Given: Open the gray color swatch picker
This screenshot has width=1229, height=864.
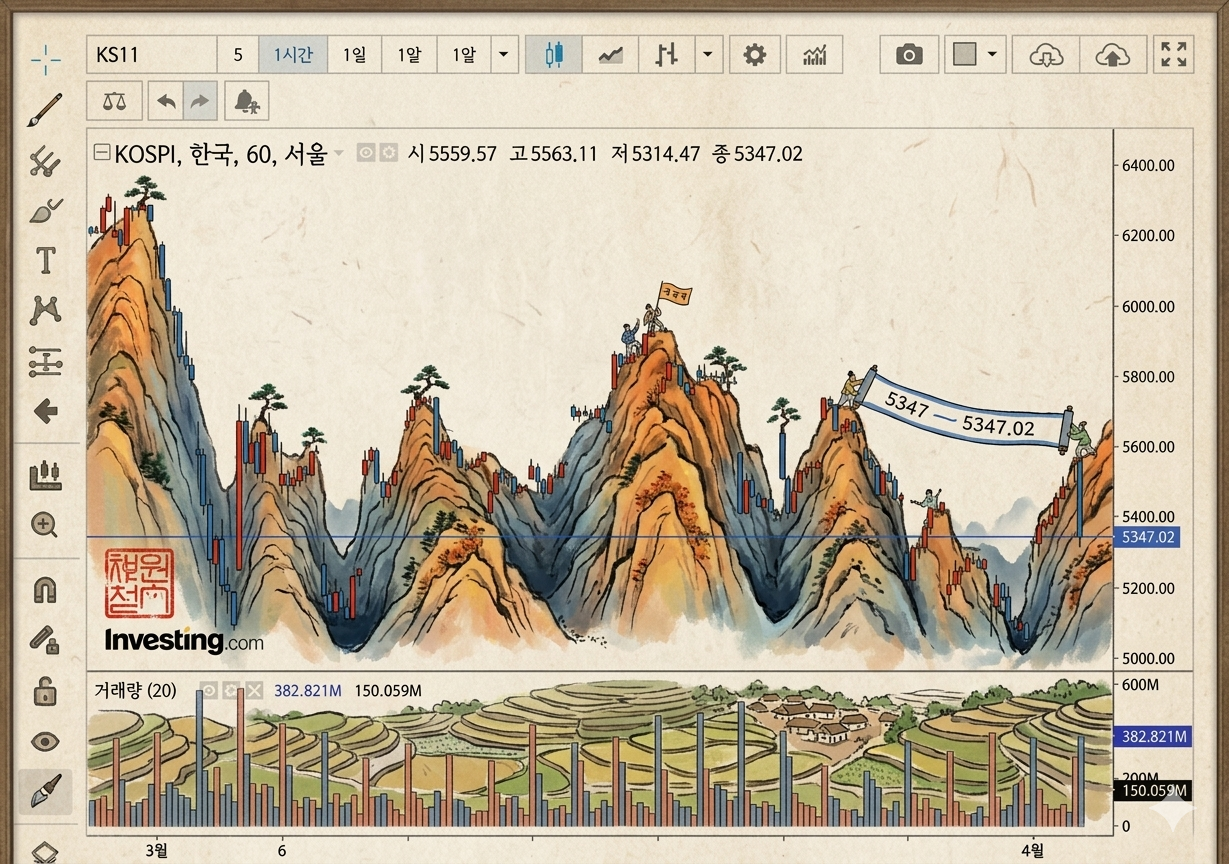Looking at the screenshot, I should pyautogui.click(x=964, y=55).
